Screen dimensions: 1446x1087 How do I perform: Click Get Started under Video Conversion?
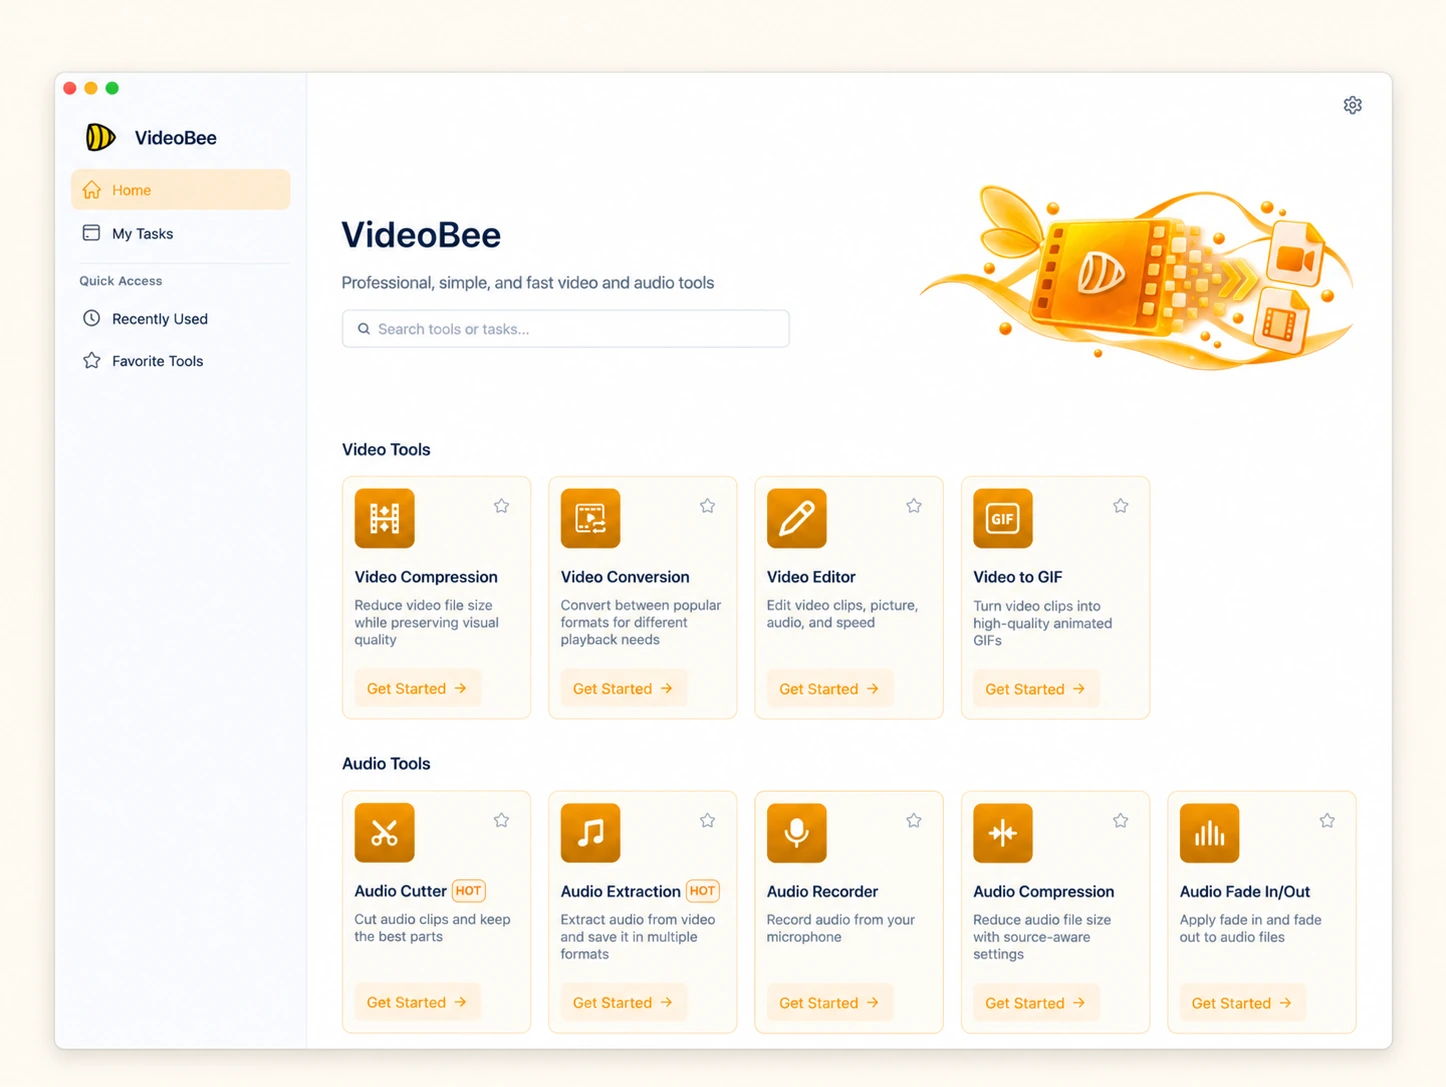coord(623,688)
